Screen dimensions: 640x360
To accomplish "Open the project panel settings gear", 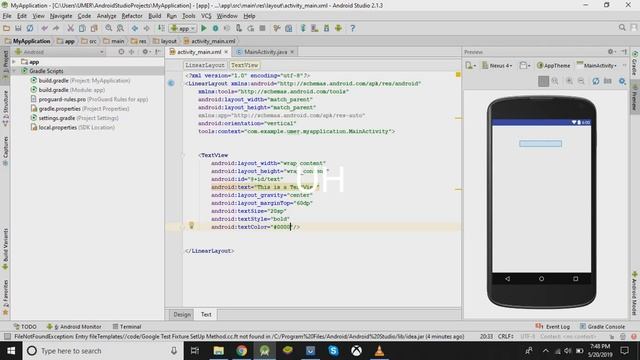I will 145,52.
